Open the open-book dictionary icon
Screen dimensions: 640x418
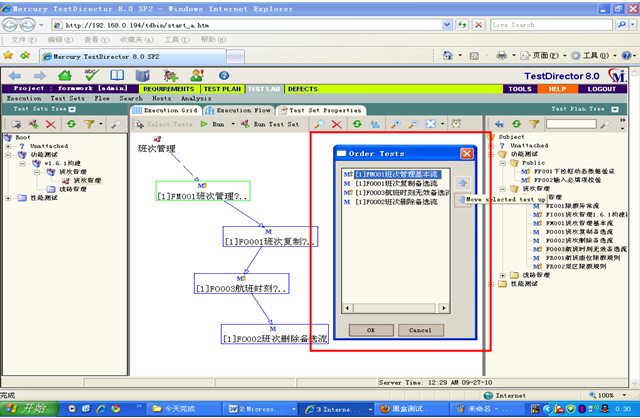click(x=117, y=75)
